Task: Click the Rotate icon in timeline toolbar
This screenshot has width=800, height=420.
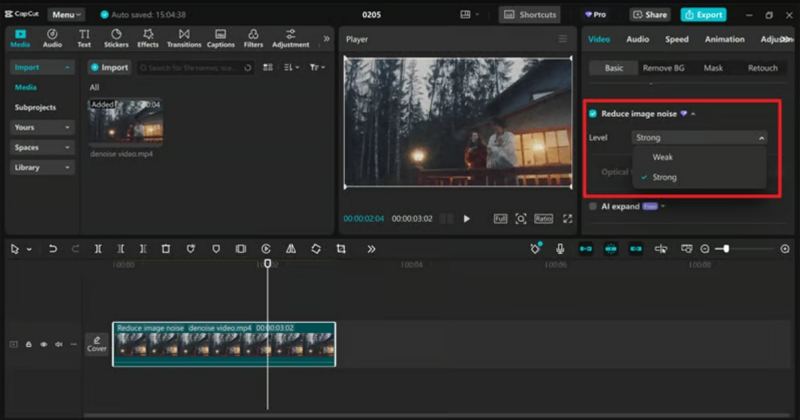Action: pyautogui.click(x=316, y=249)
